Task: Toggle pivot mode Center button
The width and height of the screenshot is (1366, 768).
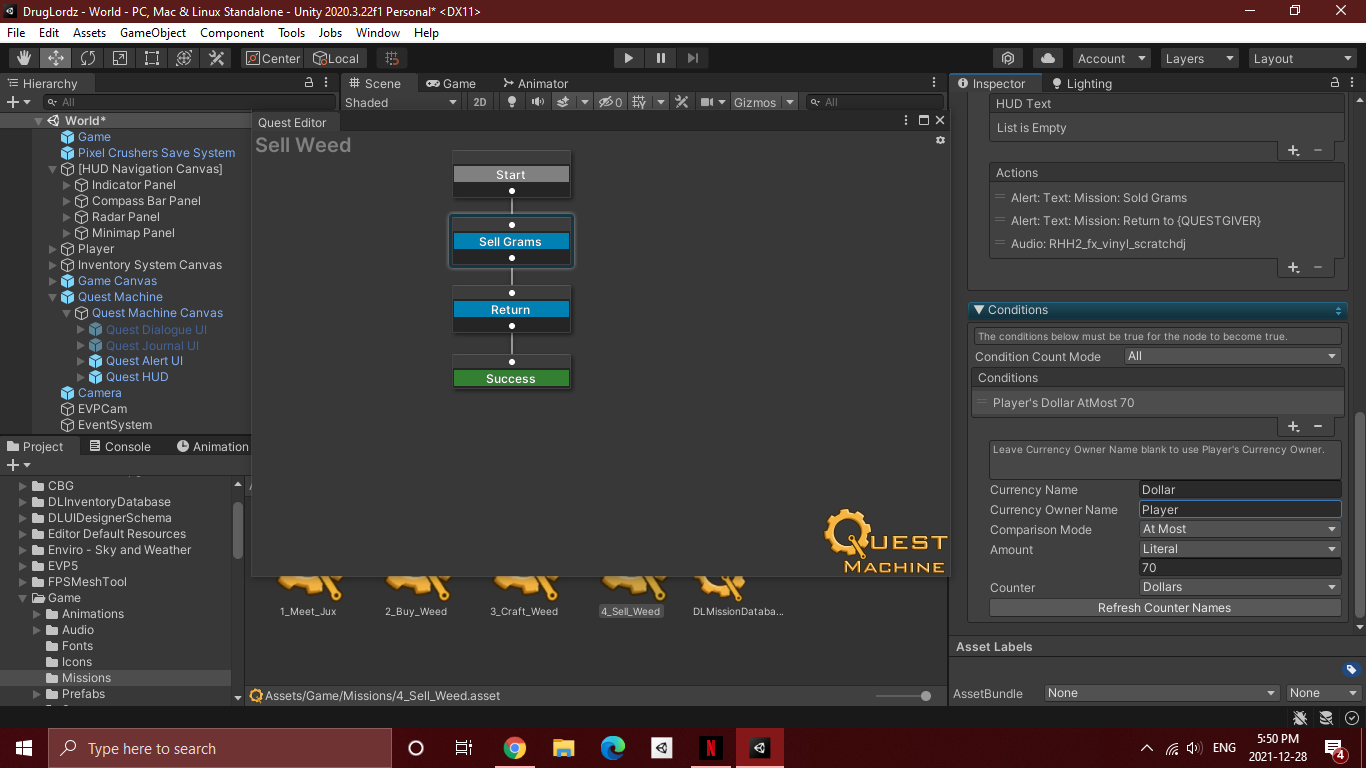Action: point(272,58)
